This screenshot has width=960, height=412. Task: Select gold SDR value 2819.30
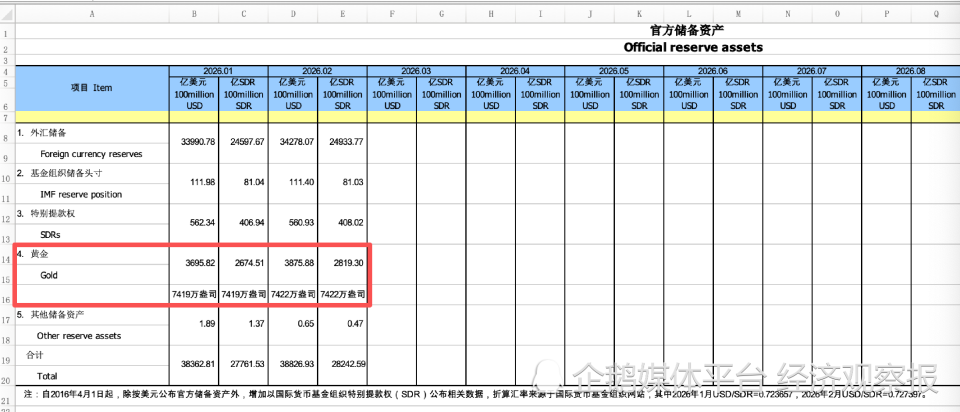[x=344, y=264]
